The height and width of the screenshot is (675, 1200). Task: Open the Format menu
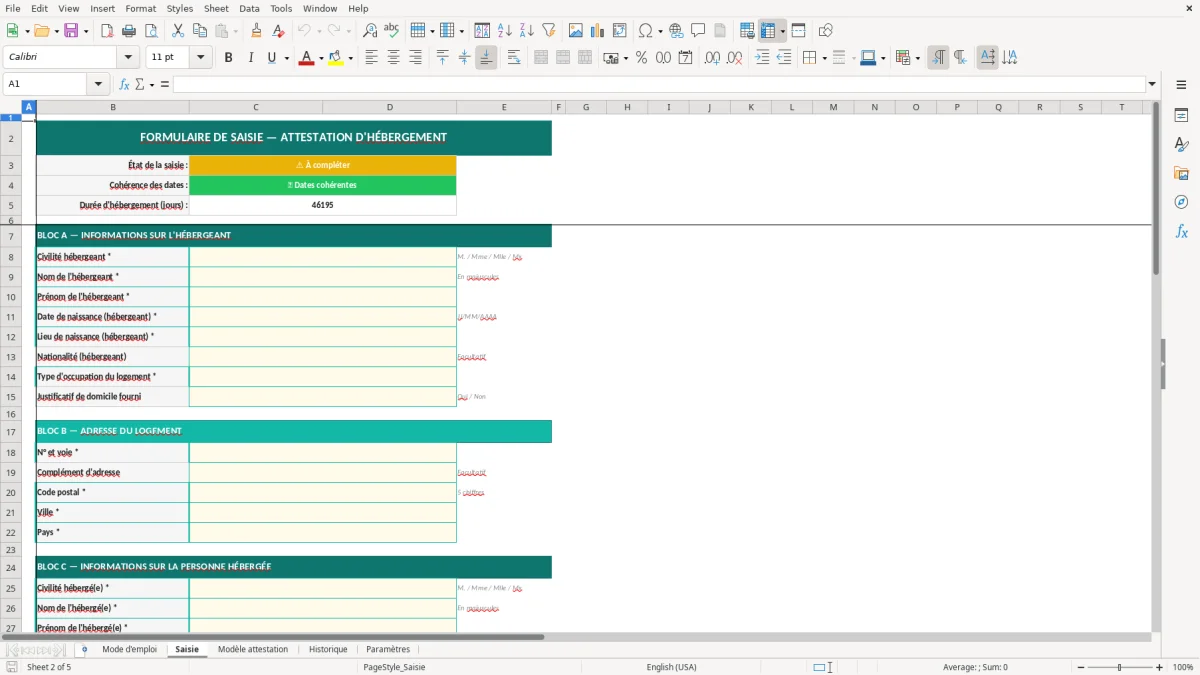(x=140, y=8)
